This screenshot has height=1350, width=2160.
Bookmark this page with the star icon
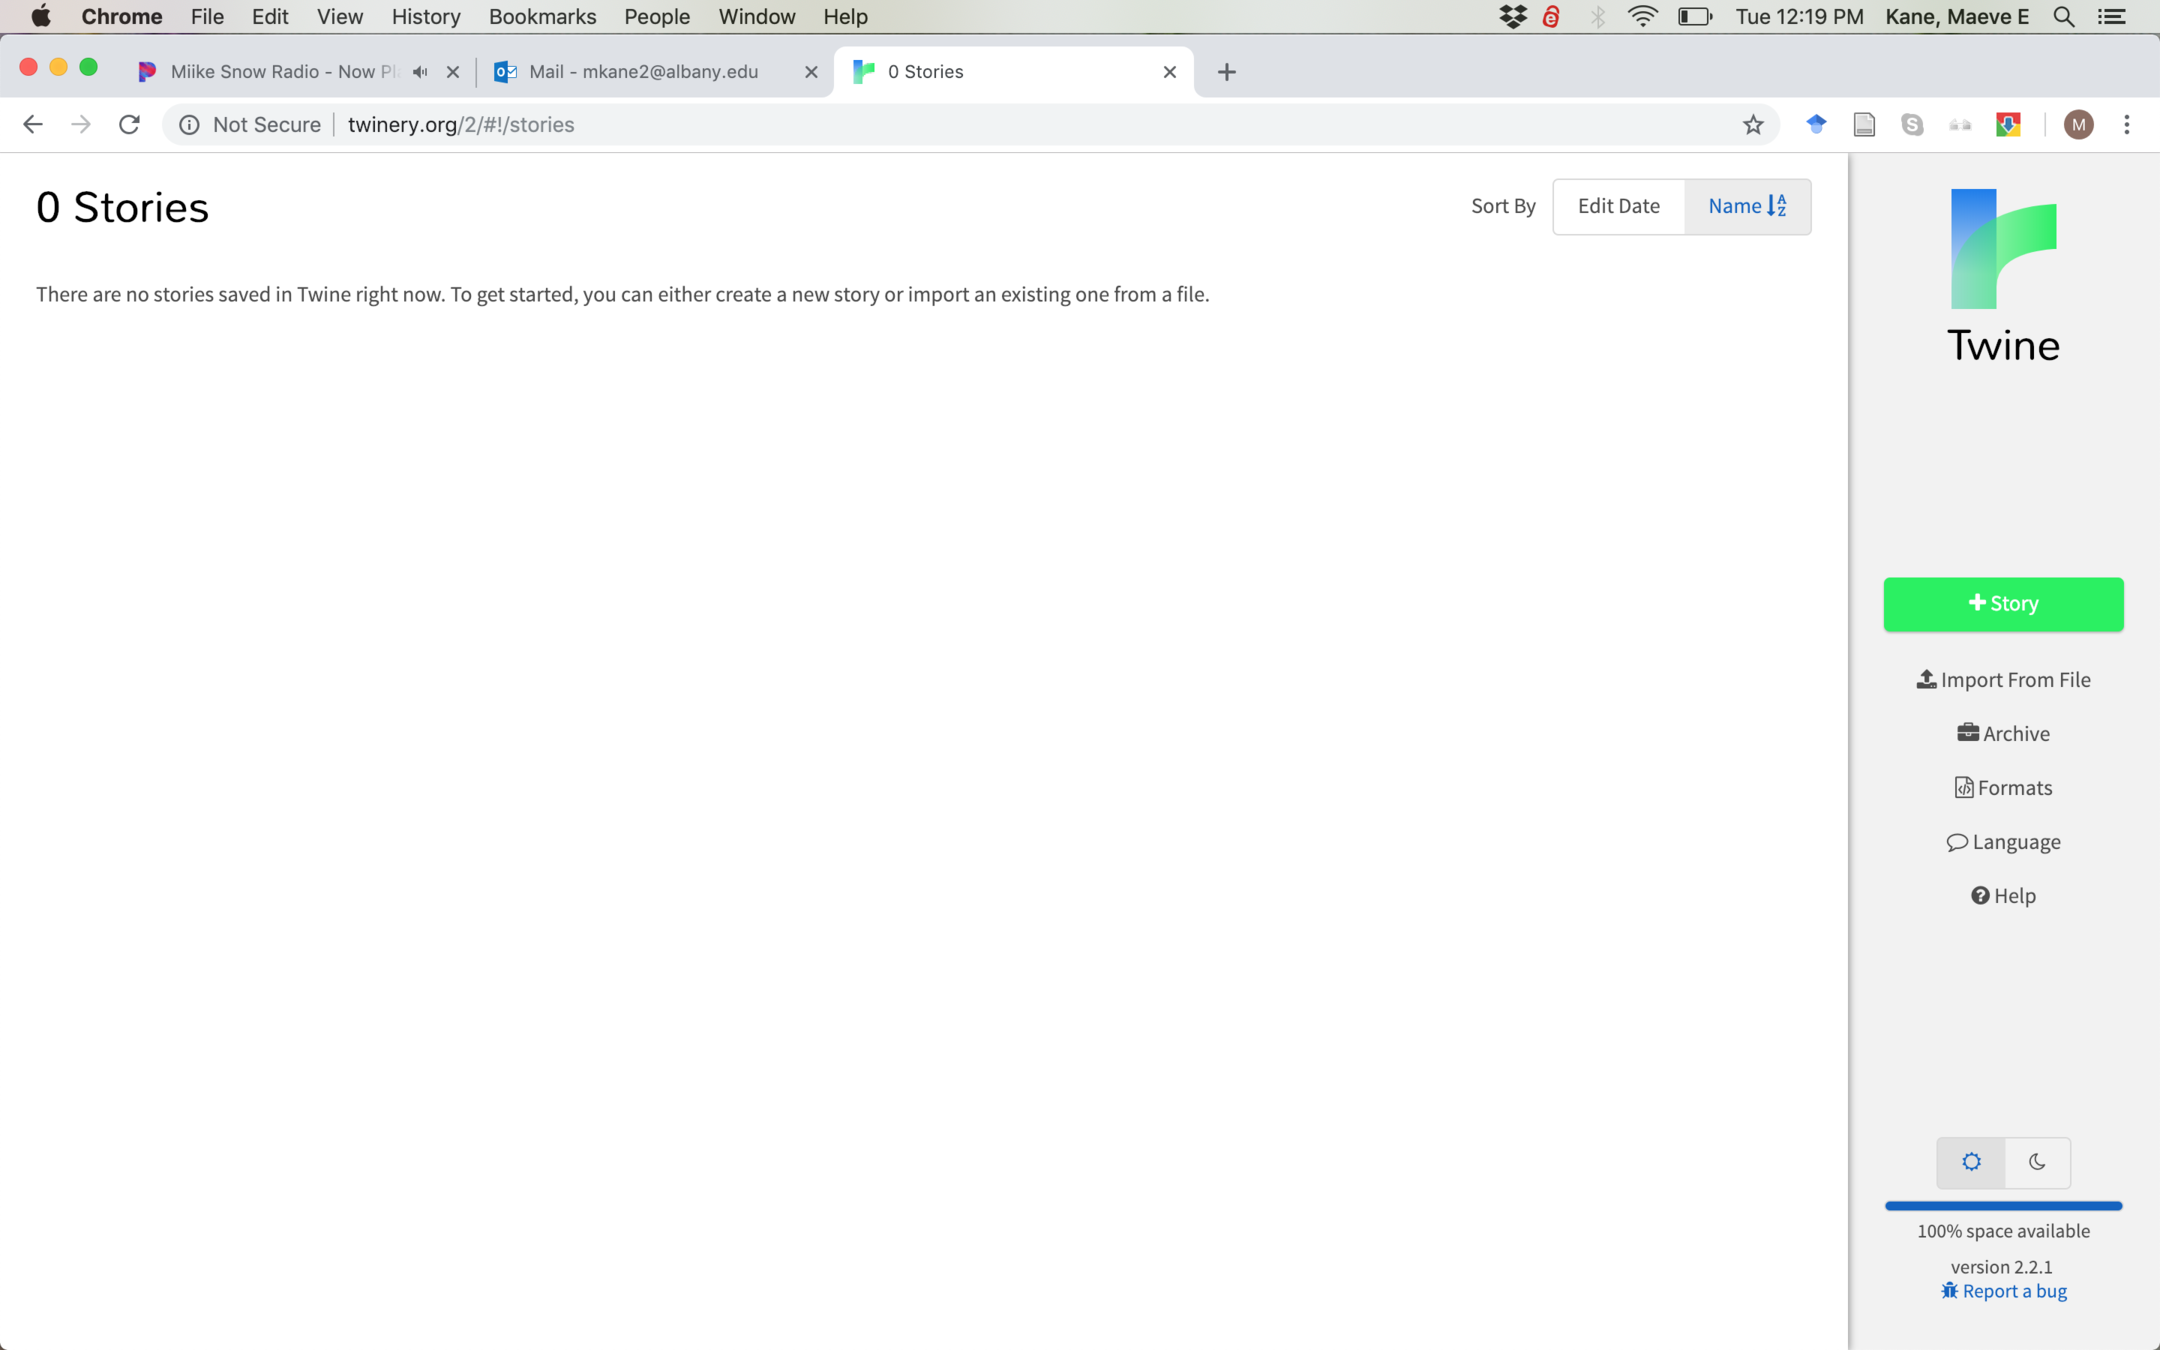1753,125
